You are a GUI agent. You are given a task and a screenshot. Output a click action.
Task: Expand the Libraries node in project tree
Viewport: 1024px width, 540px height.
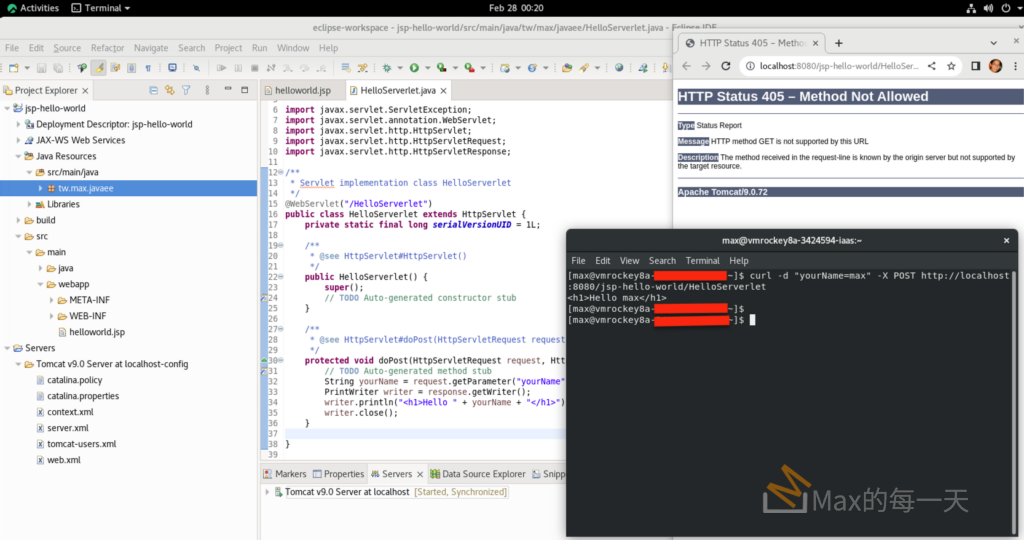29,204
